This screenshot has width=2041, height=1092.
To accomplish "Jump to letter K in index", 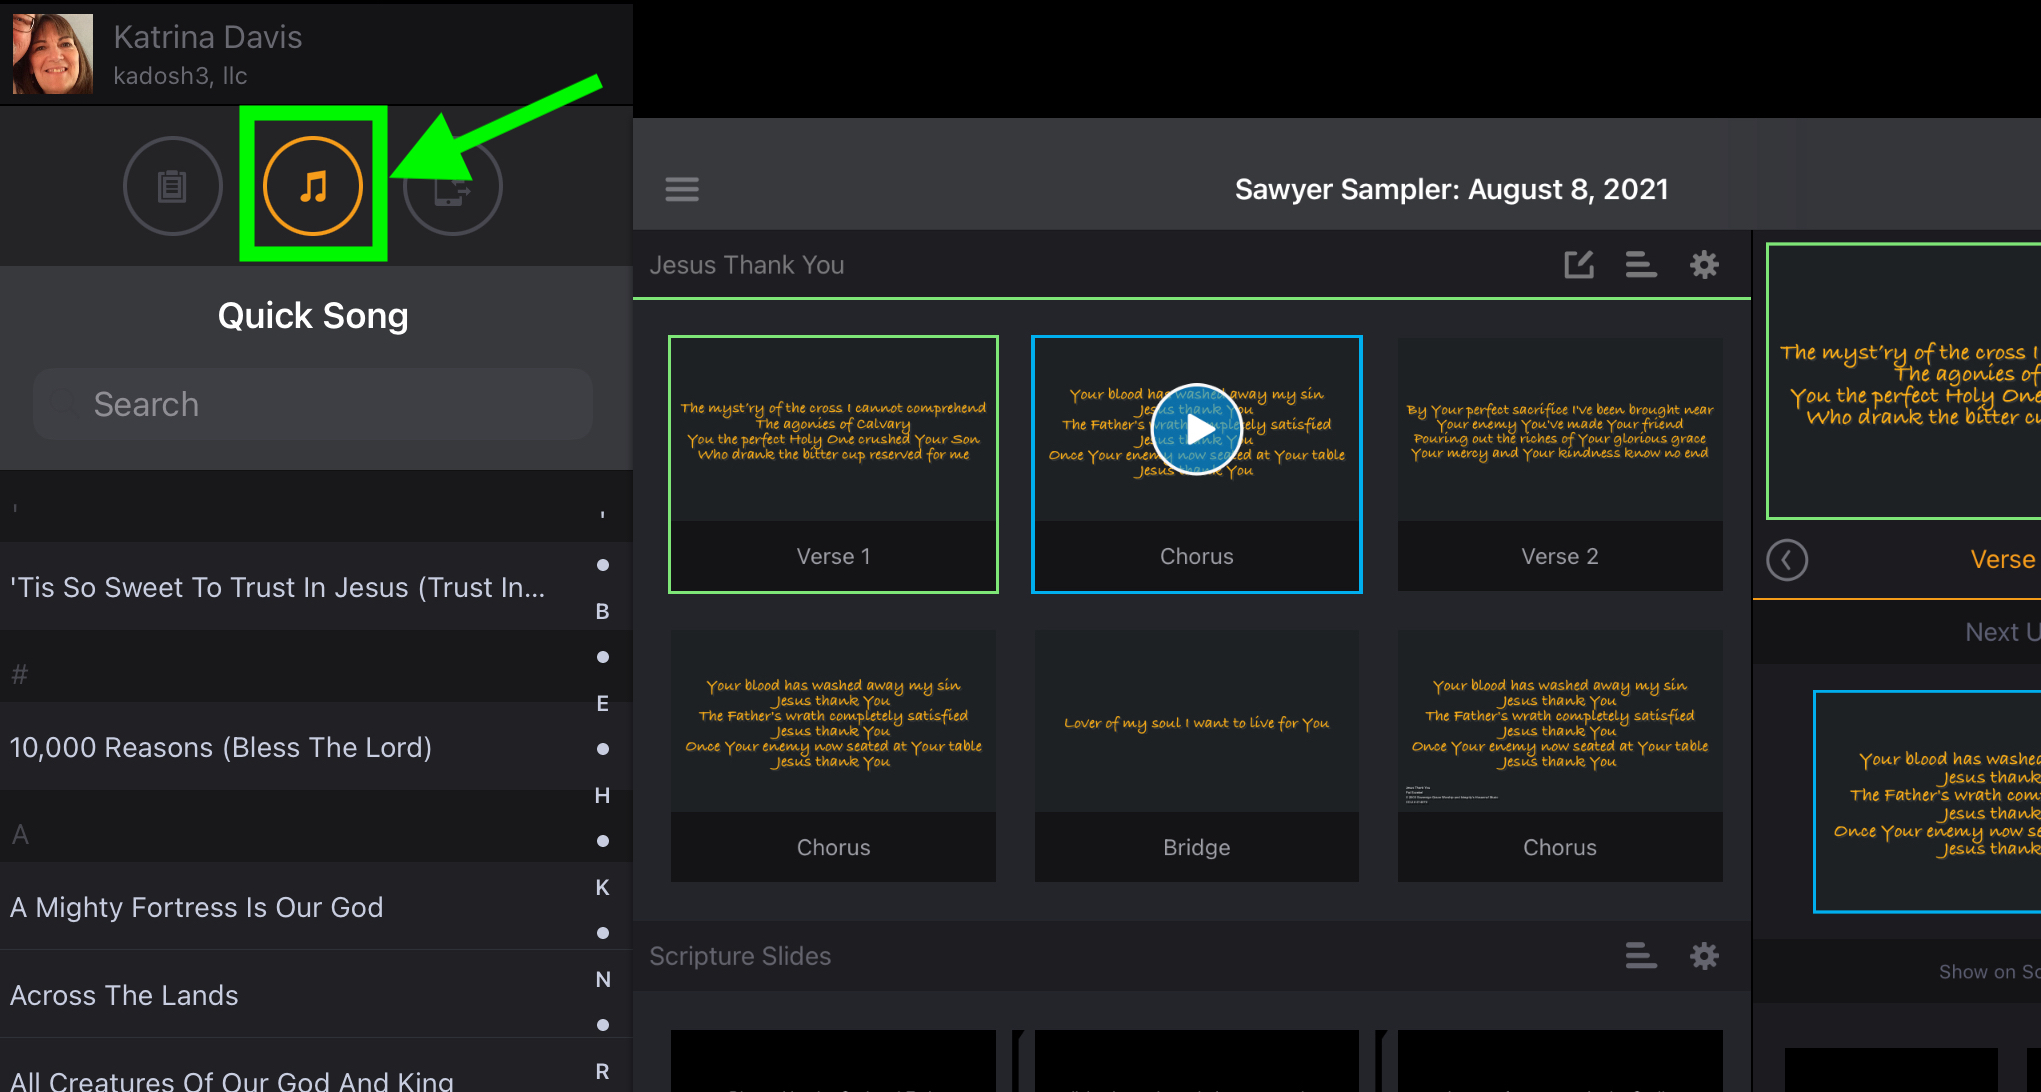I will [602, 887].
